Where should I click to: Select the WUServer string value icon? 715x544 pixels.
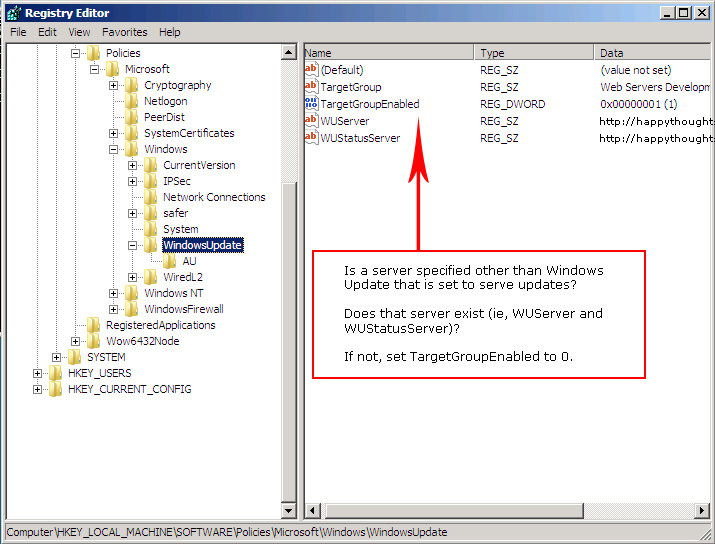(311, 121)
